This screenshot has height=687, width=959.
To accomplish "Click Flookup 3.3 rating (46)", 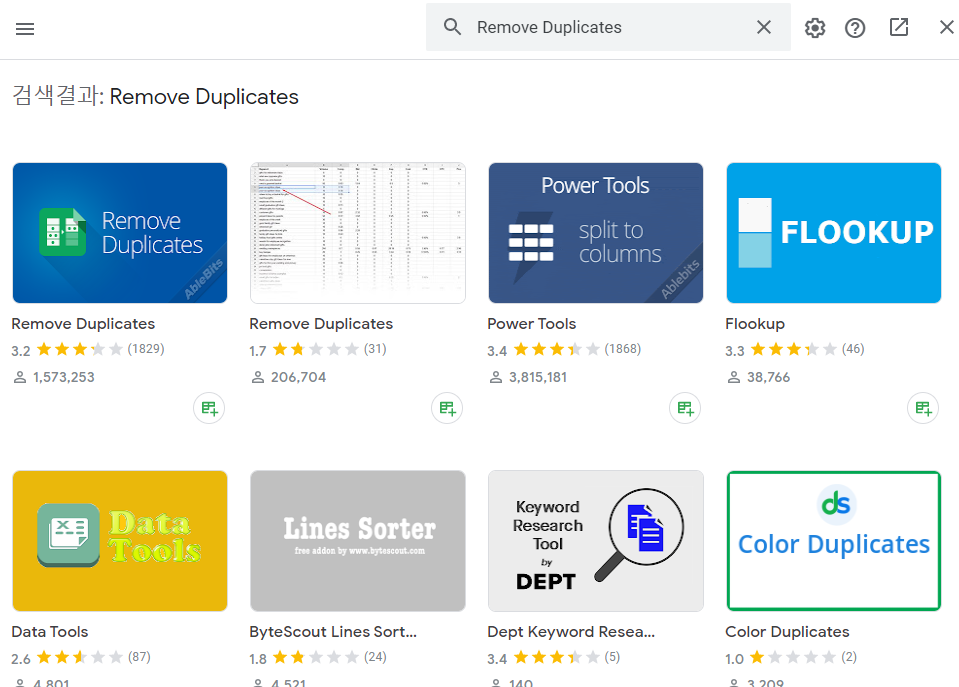I will pos(794,350).
